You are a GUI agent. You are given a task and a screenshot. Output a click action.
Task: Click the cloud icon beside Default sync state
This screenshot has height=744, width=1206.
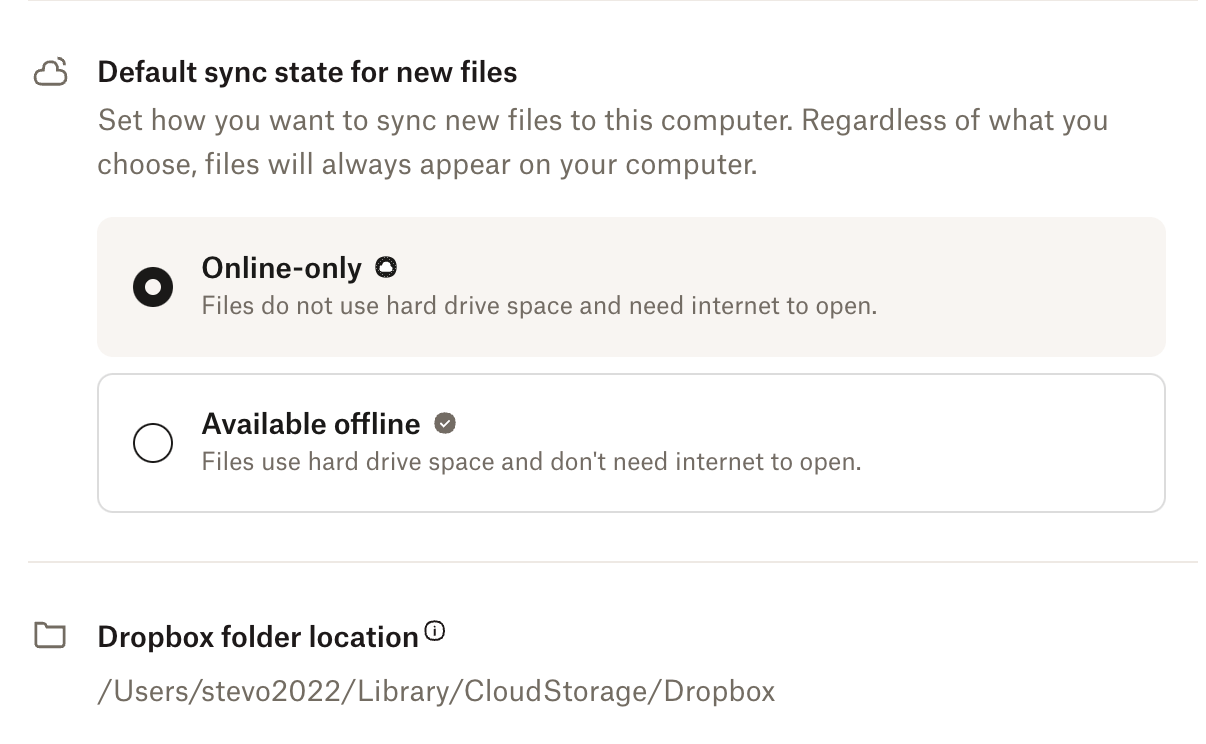point(51,73)
